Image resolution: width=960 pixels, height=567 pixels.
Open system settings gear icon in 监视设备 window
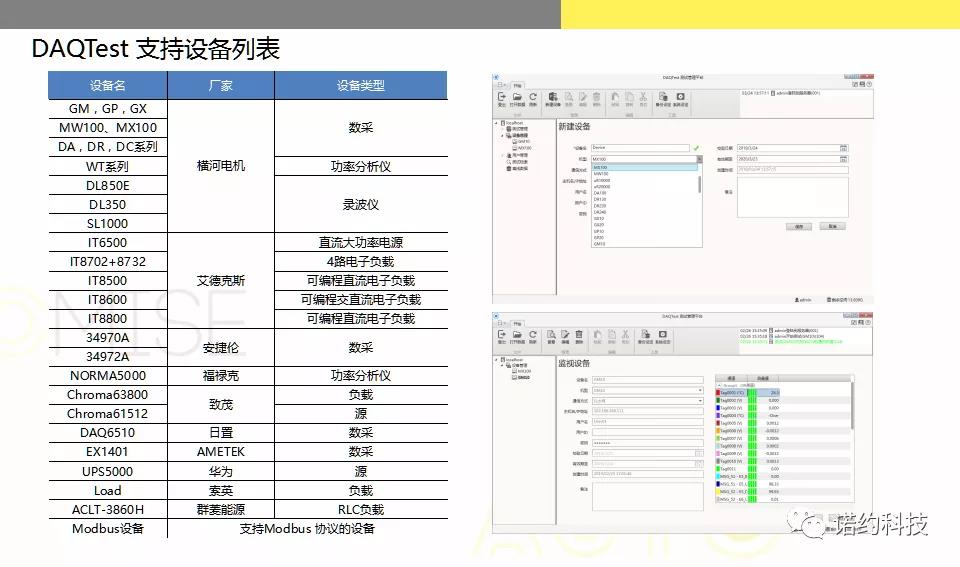[663, 334]
